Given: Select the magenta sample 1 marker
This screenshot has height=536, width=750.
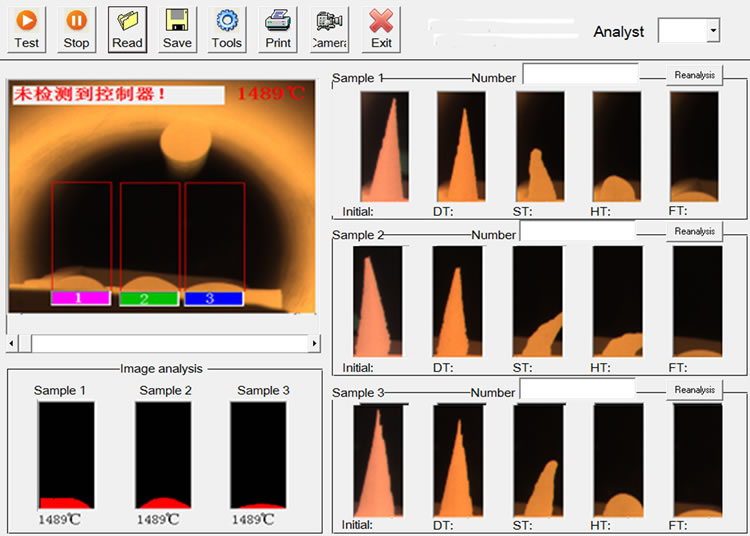Looking at the screenshot, I should point(79,298).
